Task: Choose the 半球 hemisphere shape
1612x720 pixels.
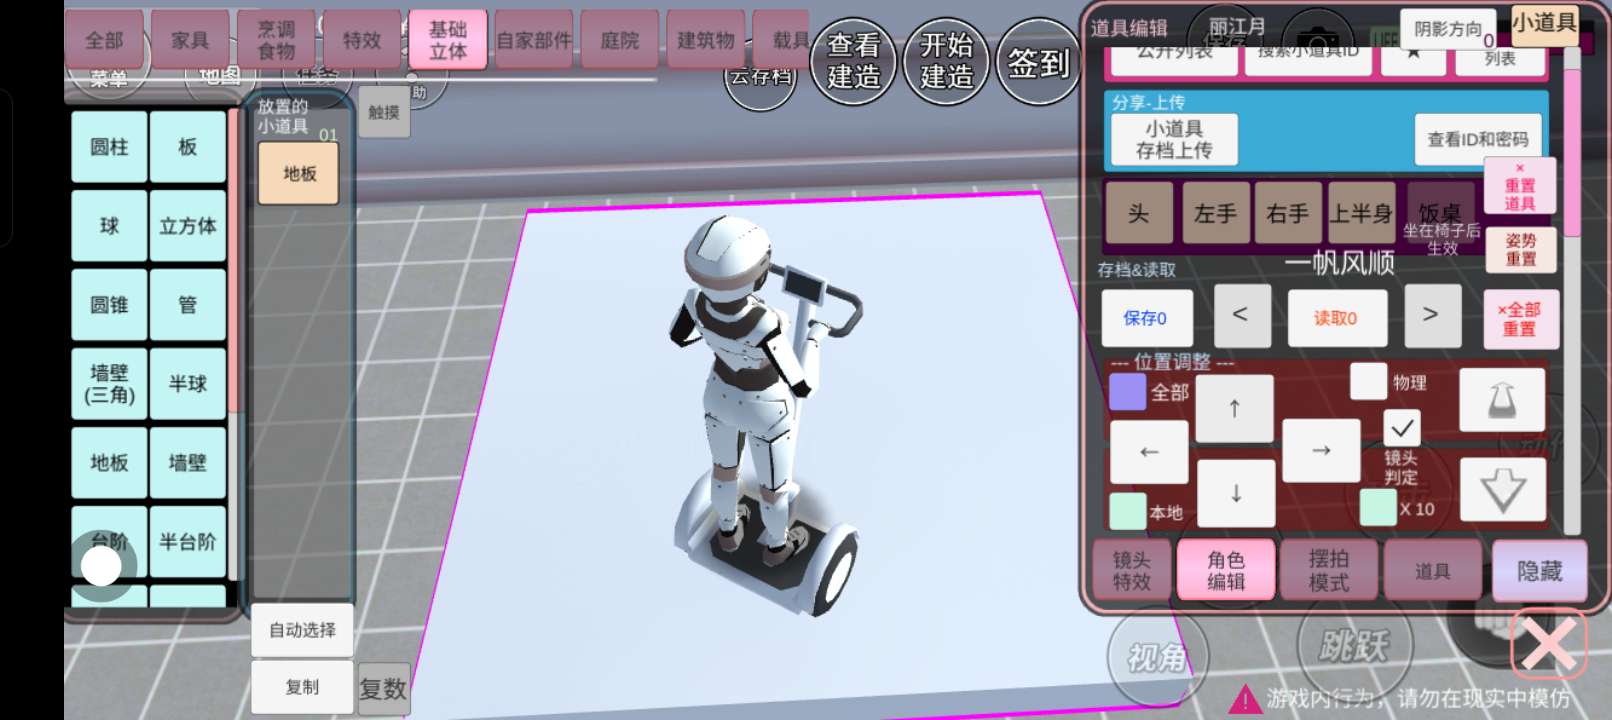Action: 188,384
